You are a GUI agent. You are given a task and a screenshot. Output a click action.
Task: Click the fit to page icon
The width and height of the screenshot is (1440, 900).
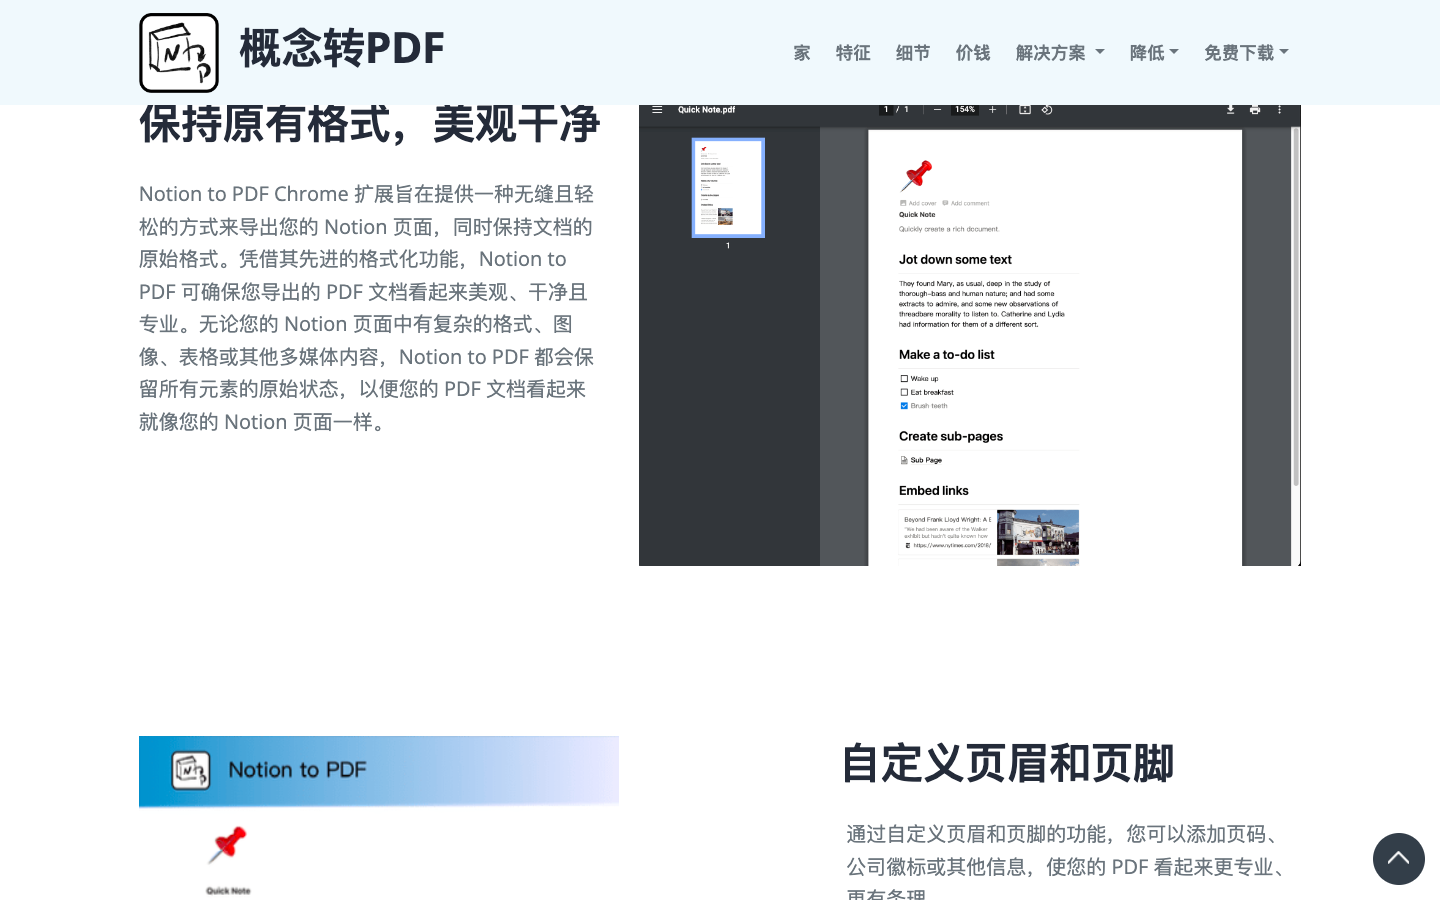click(x=1025, y=110)
